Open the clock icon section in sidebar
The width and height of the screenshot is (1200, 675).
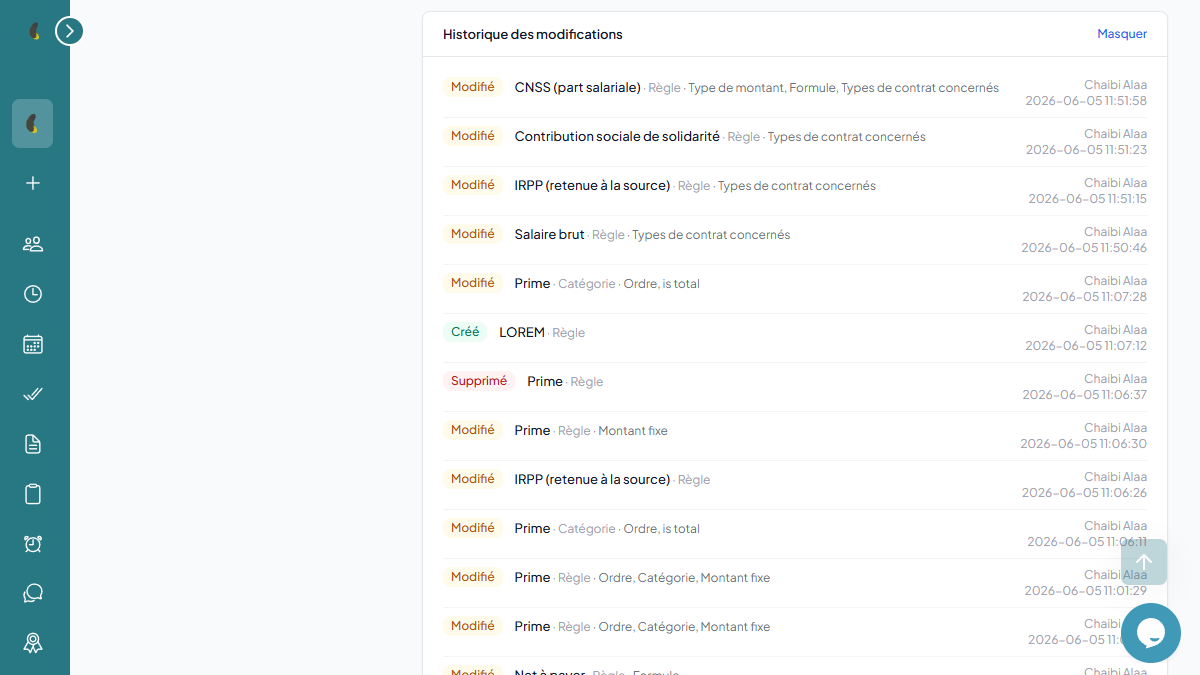33,294
